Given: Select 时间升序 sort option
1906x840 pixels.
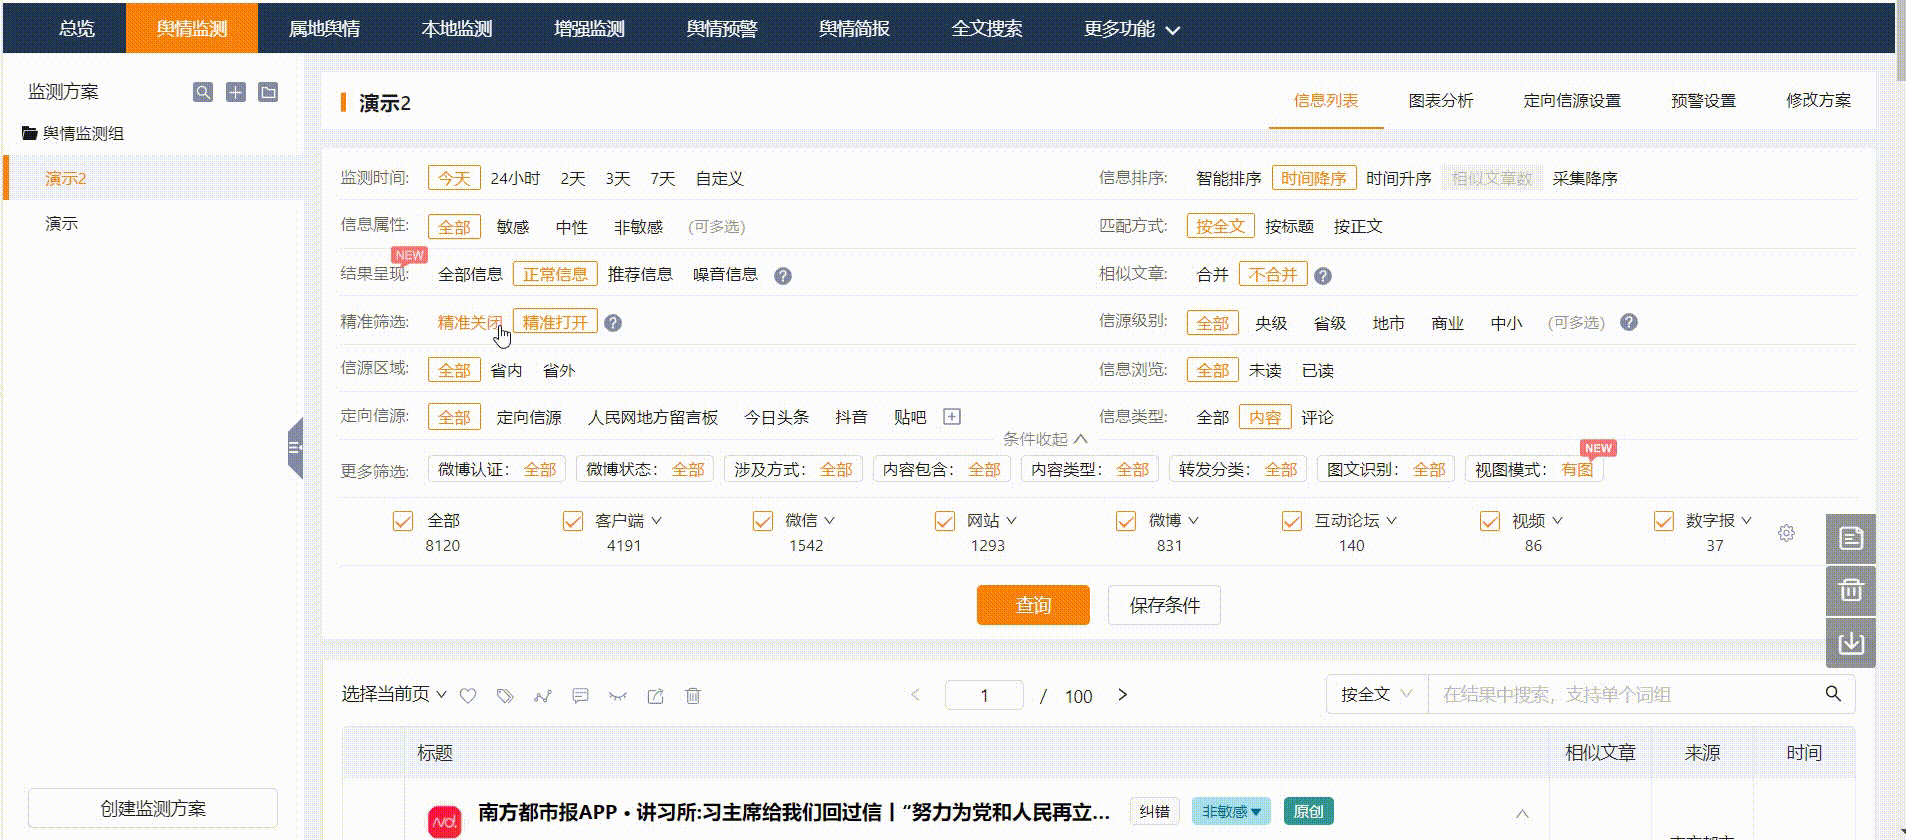Looking at the screenshot, I should click(1398, 178).
